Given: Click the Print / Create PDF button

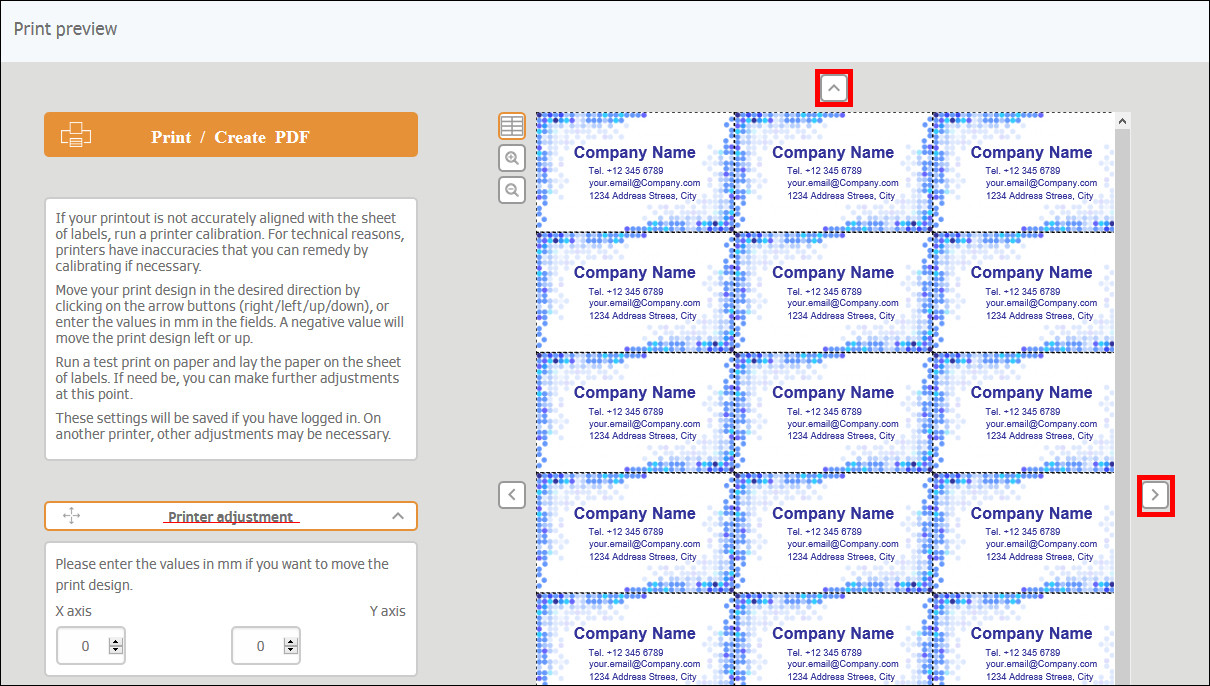Looking at the screenshot, I should click(230, 135).
